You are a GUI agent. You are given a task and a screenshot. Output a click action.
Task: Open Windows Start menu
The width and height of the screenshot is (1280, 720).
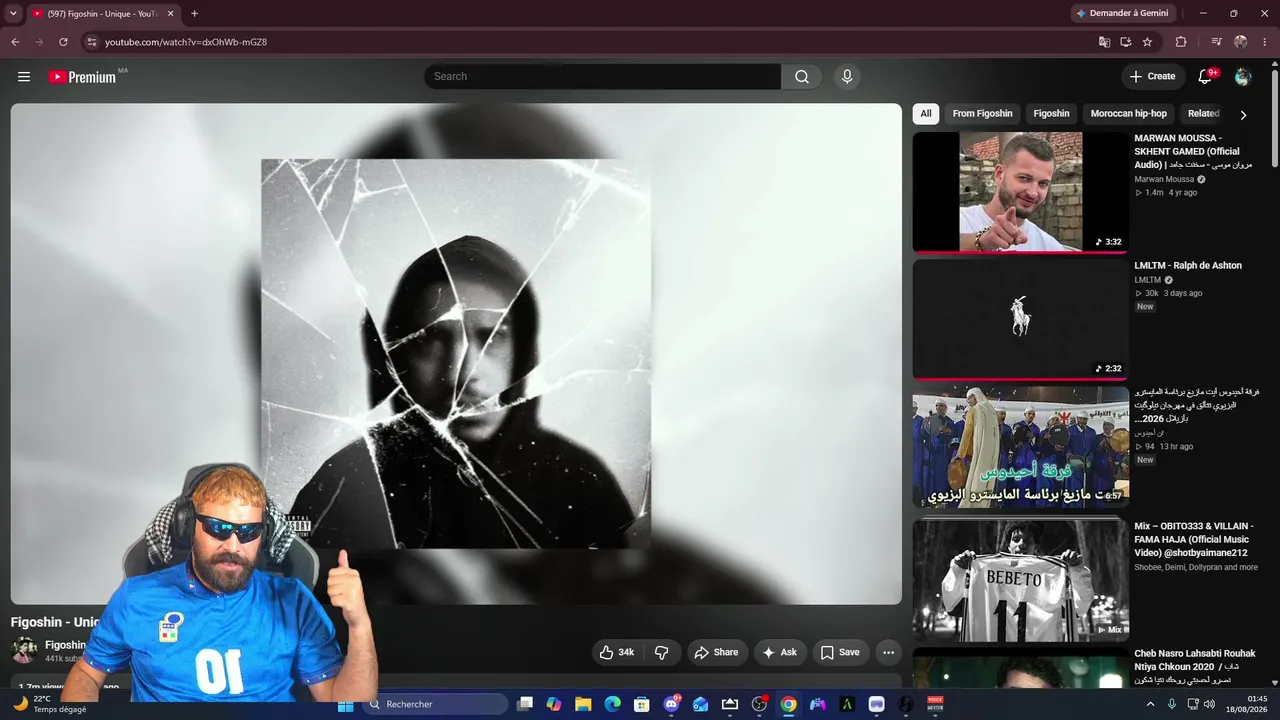point(346,704)
